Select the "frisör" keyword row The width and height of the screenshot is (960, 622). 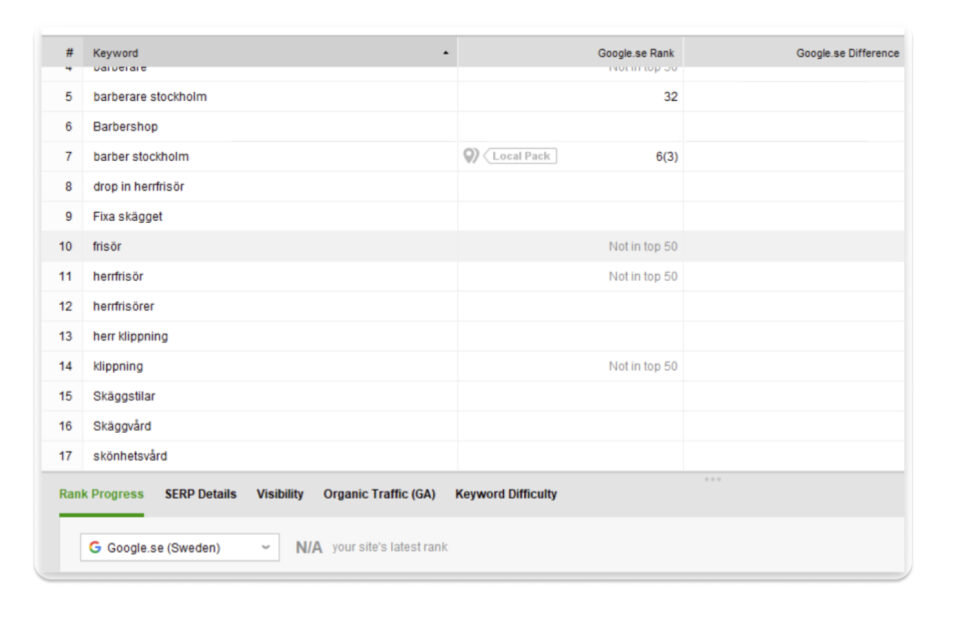coord(107,246)
